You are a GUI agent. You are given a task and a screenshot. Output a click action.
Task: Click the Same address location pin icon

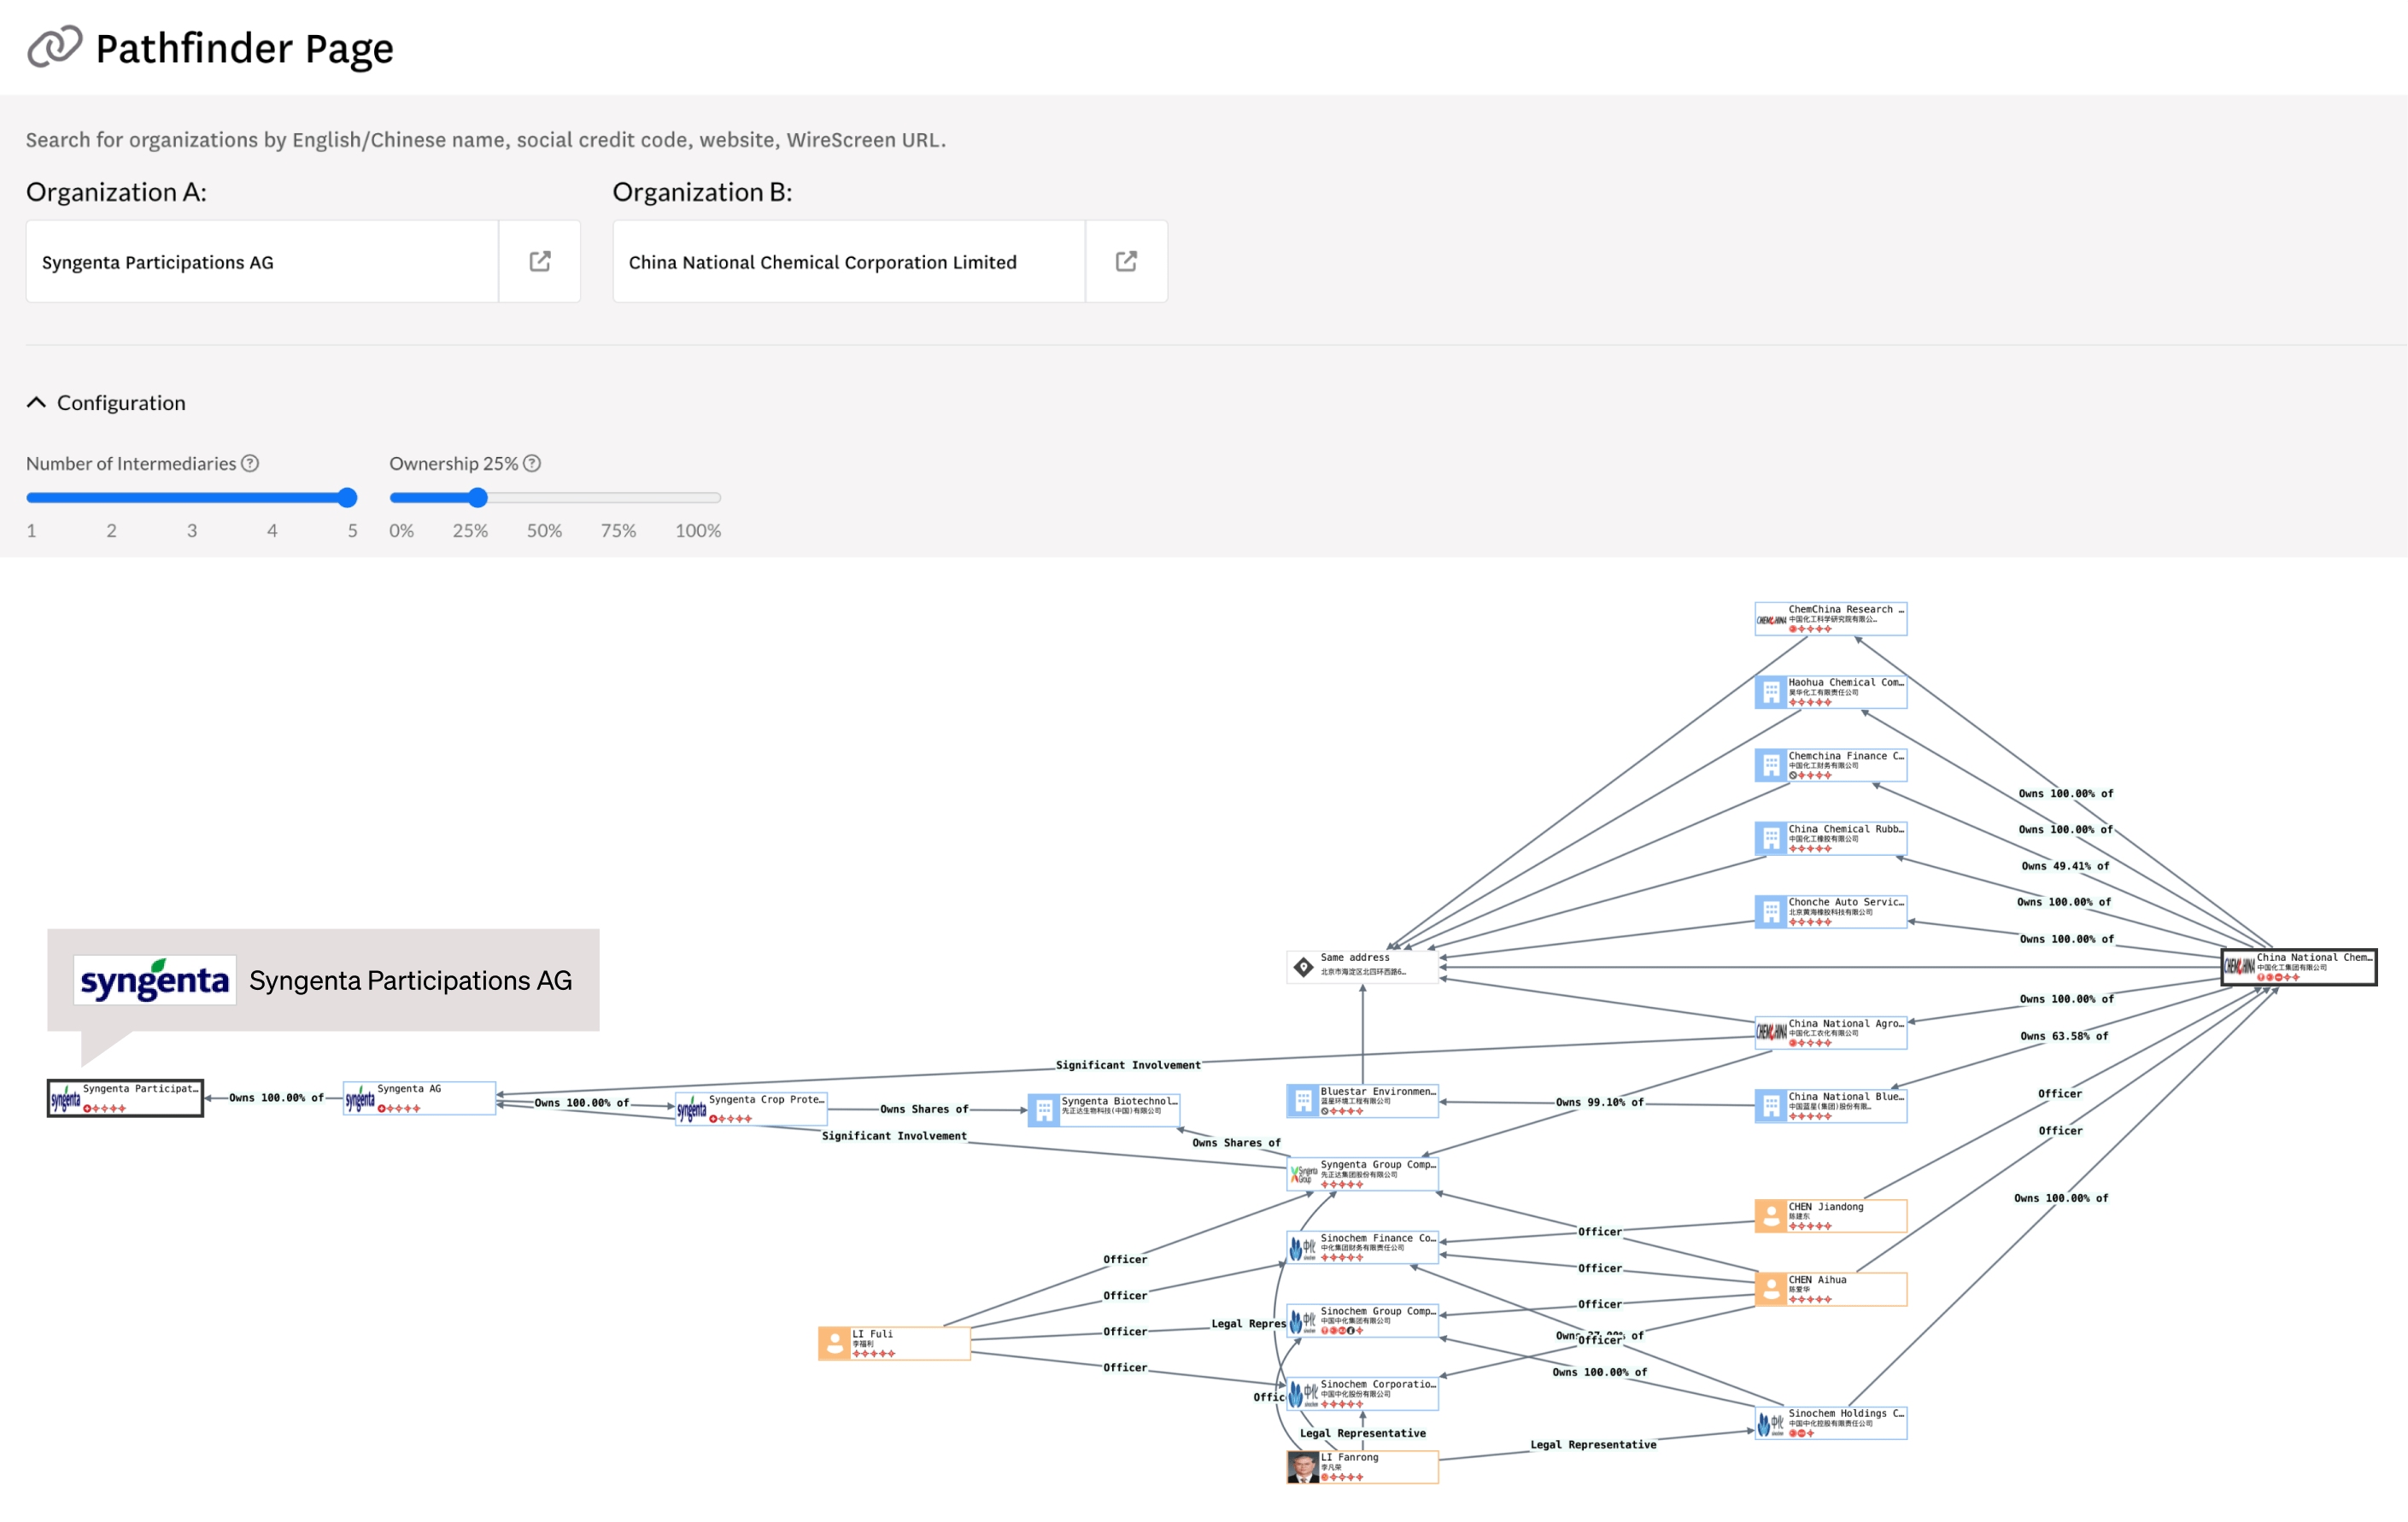(x=1303, y=967)
